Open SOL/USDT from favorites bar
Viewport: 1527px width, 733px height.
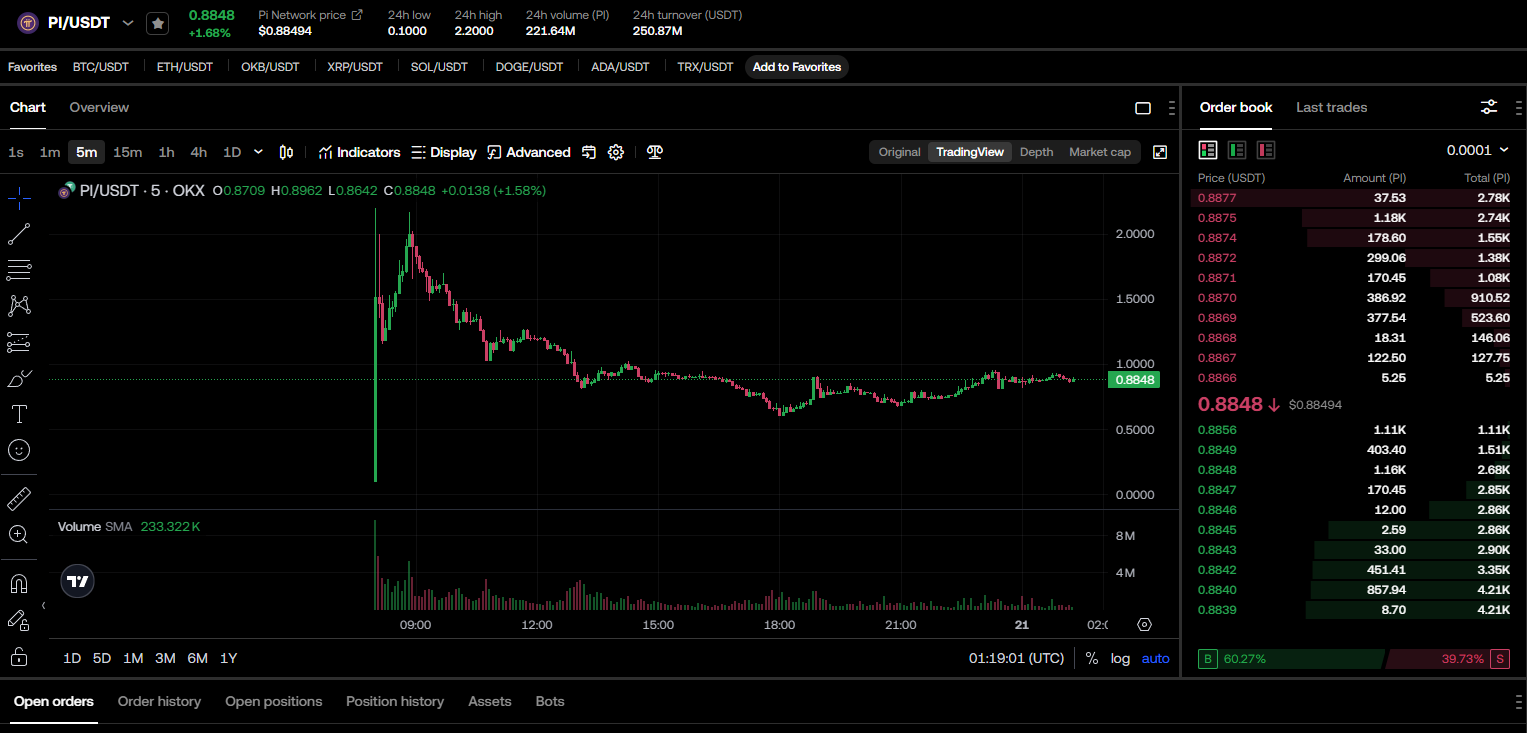[439, 67]
